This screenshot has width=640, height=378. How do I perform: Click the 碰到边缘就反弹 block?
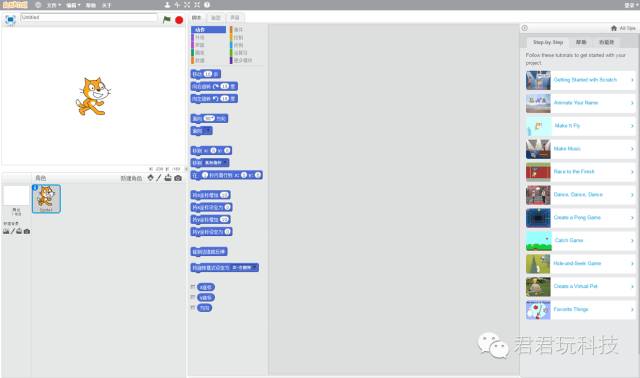209,251
